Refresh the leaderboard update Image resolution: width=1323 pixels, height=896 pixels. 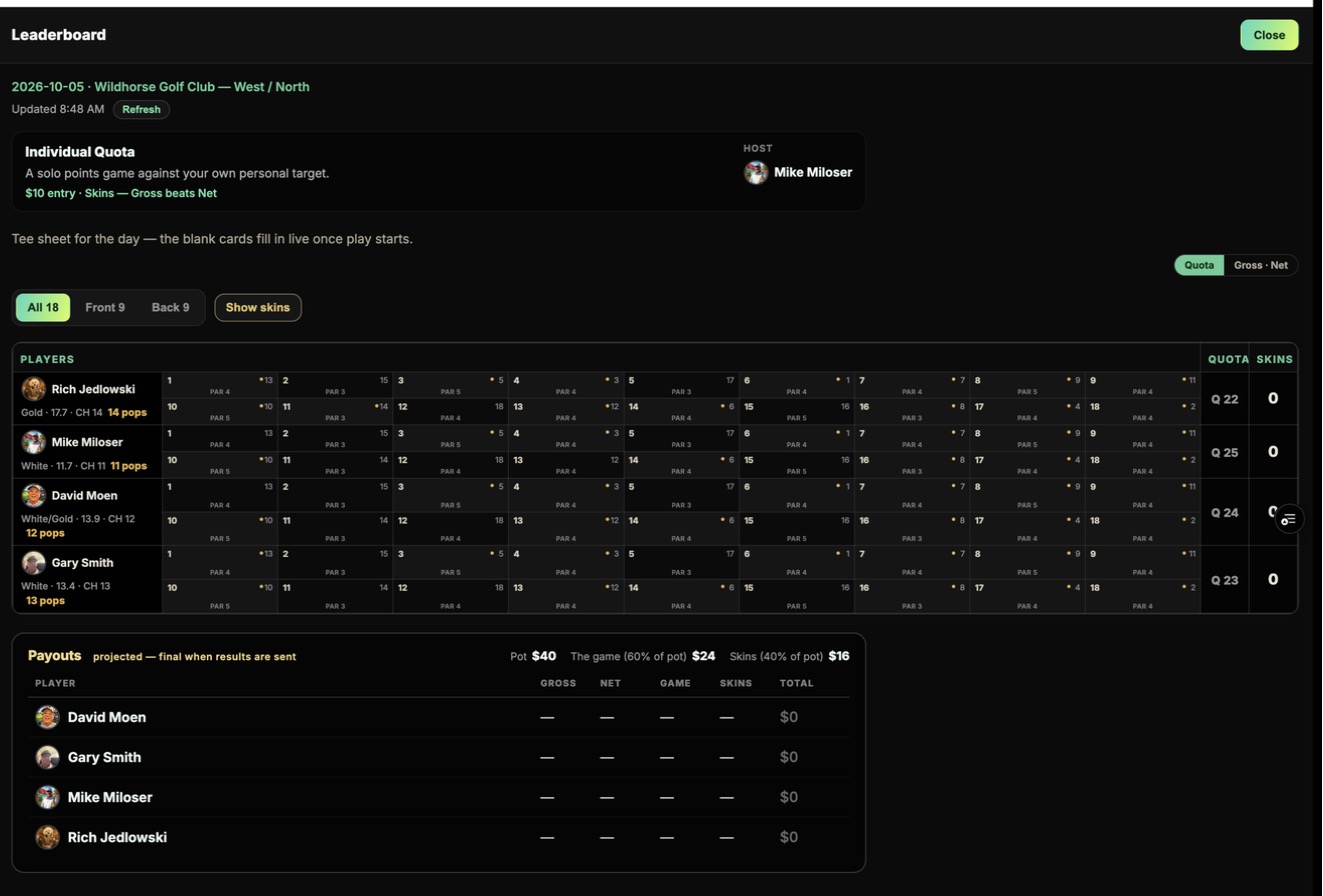[141, 109]
